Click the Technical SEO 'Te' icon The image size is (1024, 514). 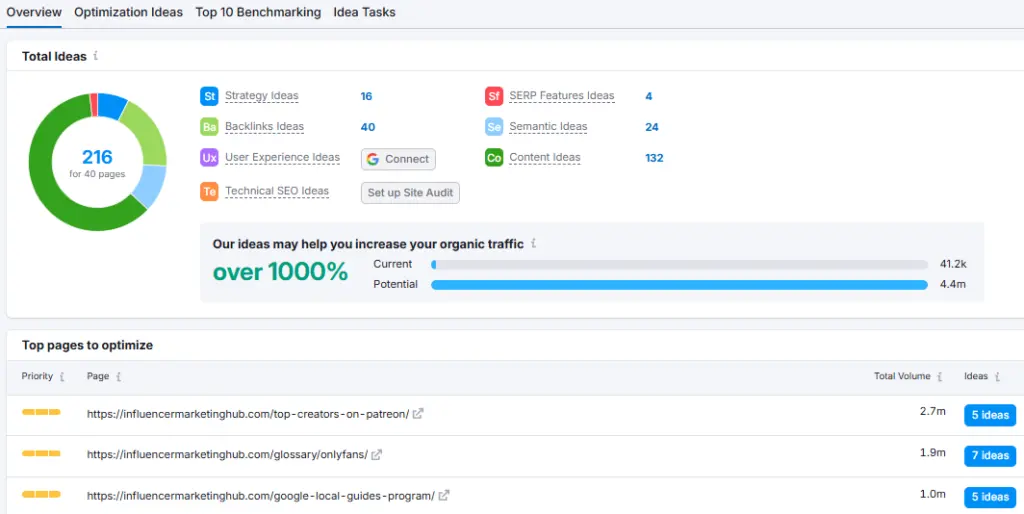tap(209, 192)
